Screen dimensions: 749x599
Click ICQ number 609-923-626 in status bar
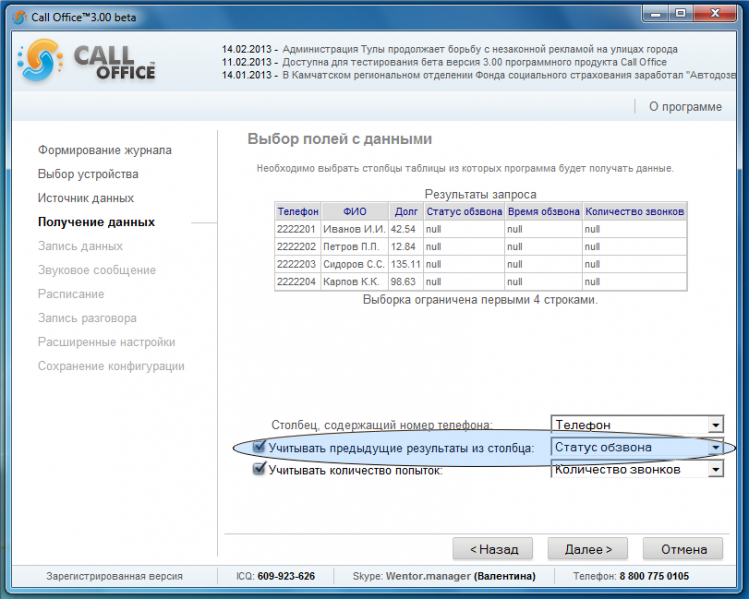tap(286, 576)
